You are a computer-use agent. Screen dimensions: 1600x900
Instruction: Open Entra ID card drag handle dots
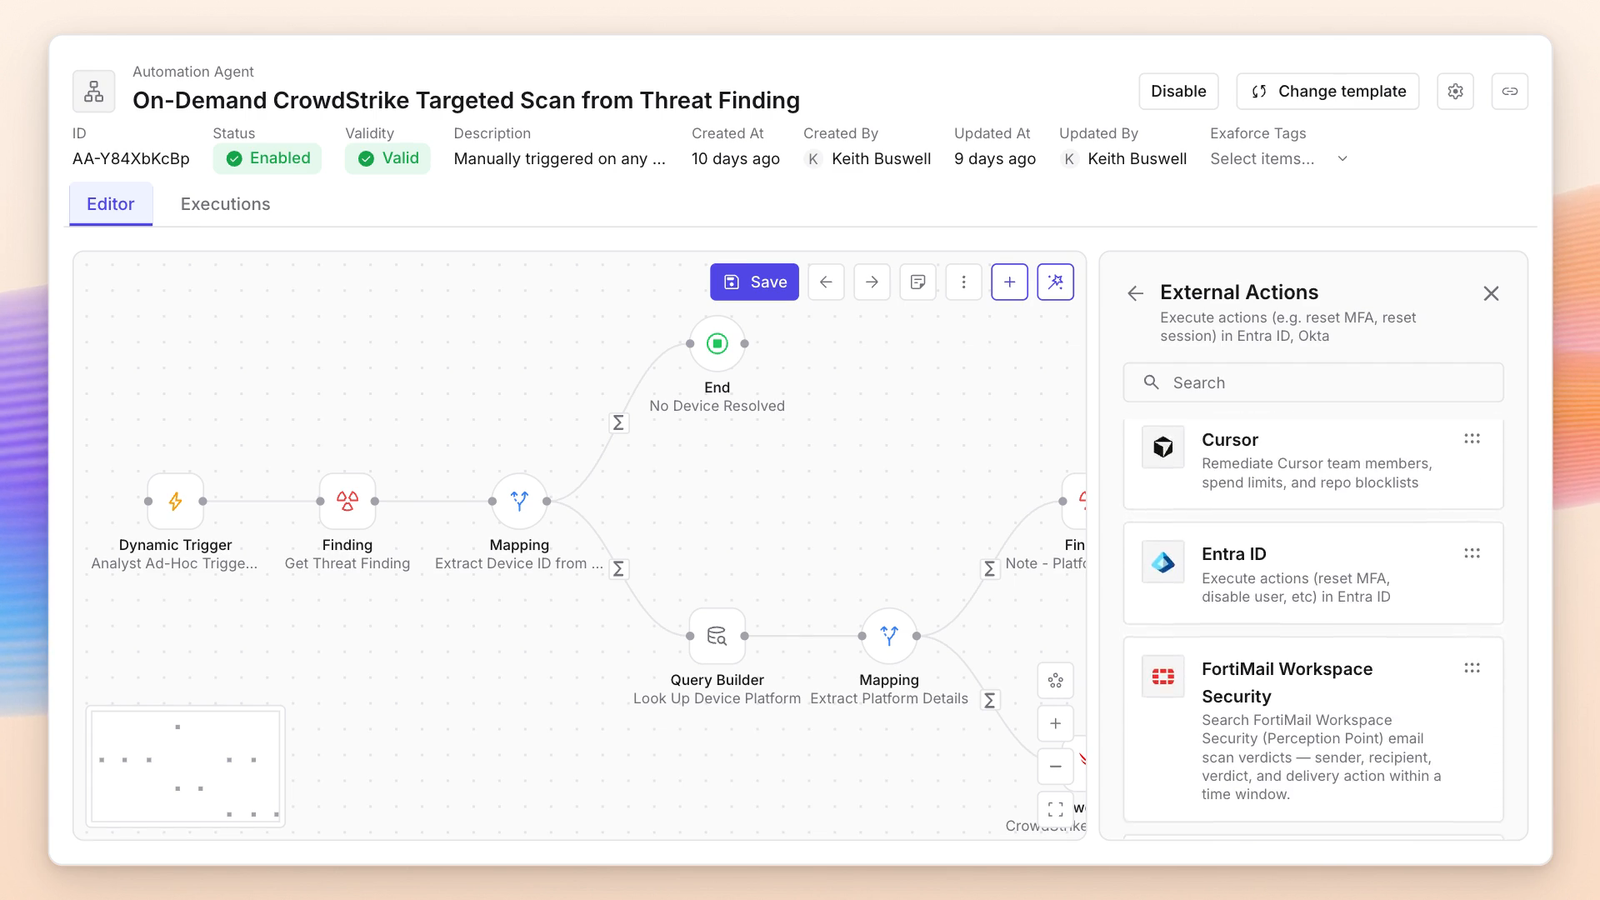(x=1472, y=553)
